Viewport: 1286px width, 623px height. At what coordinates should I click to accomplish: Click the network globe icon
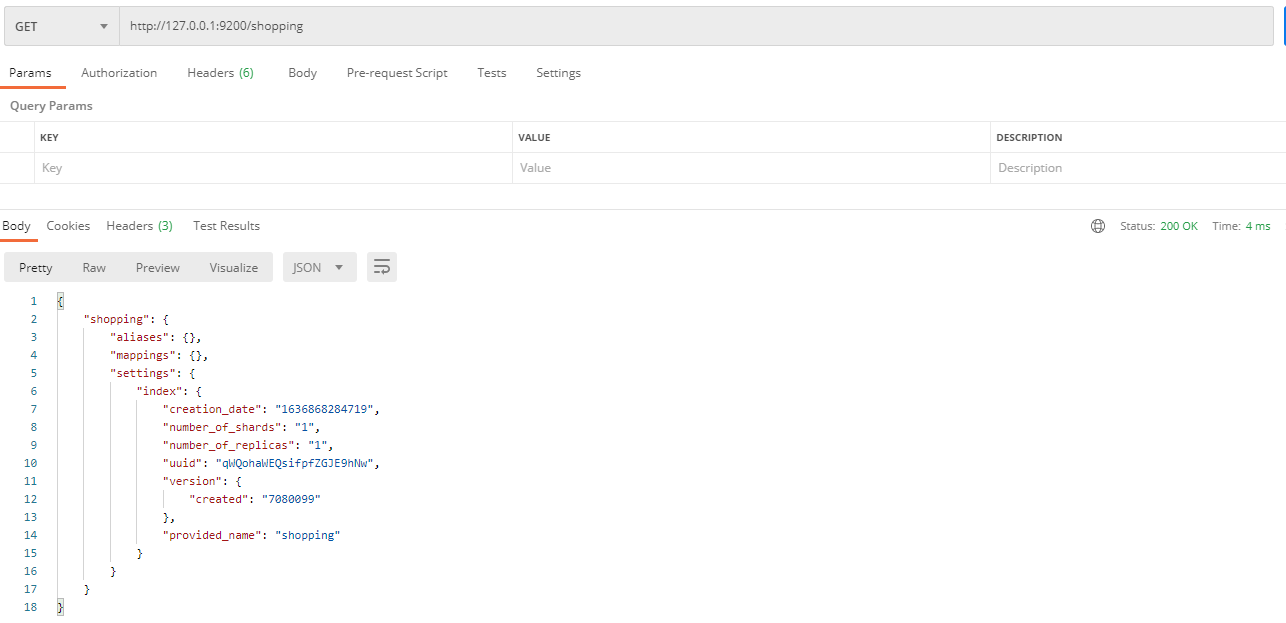tap(1098, 226)
